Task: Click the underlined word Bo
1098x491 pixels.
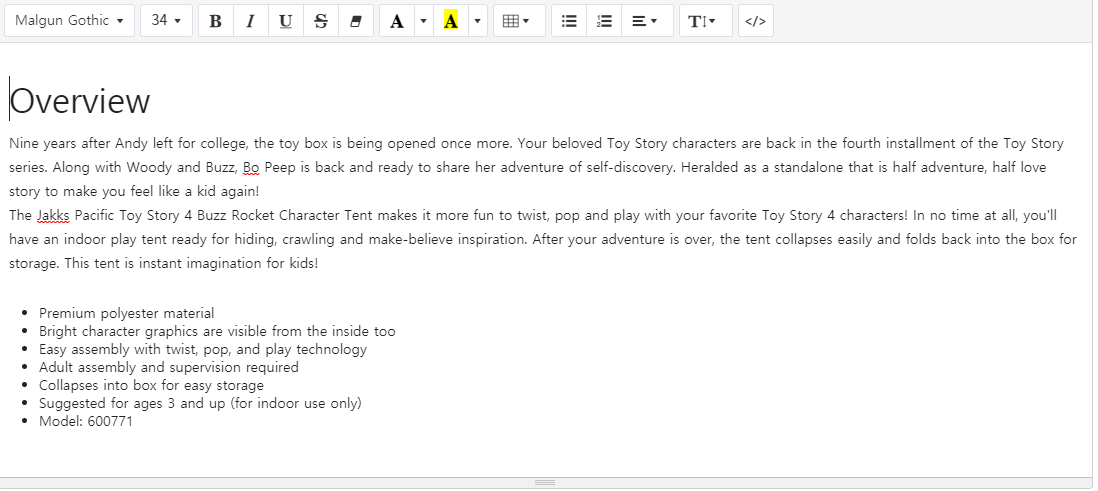Action: click(x=251, y=167)
